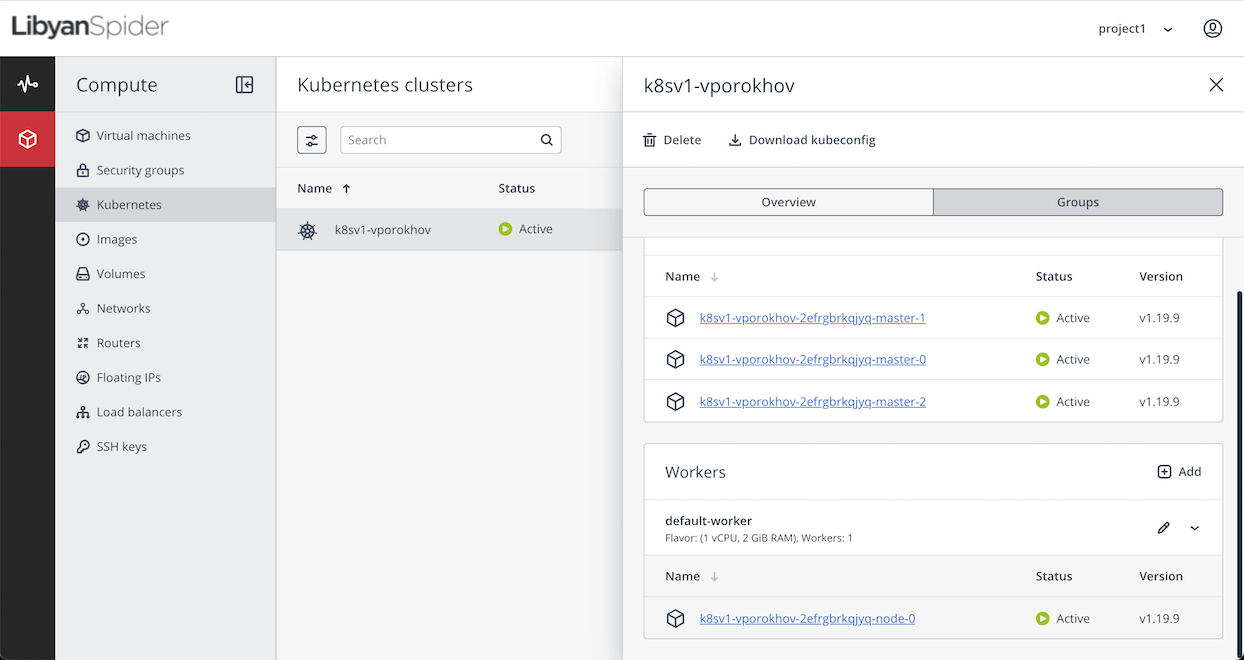Open the k8sv1-vporokhov-2efrgbrkqjyq-node-0 link
The width and height of the screenshot is (1244, 660).
808,618
